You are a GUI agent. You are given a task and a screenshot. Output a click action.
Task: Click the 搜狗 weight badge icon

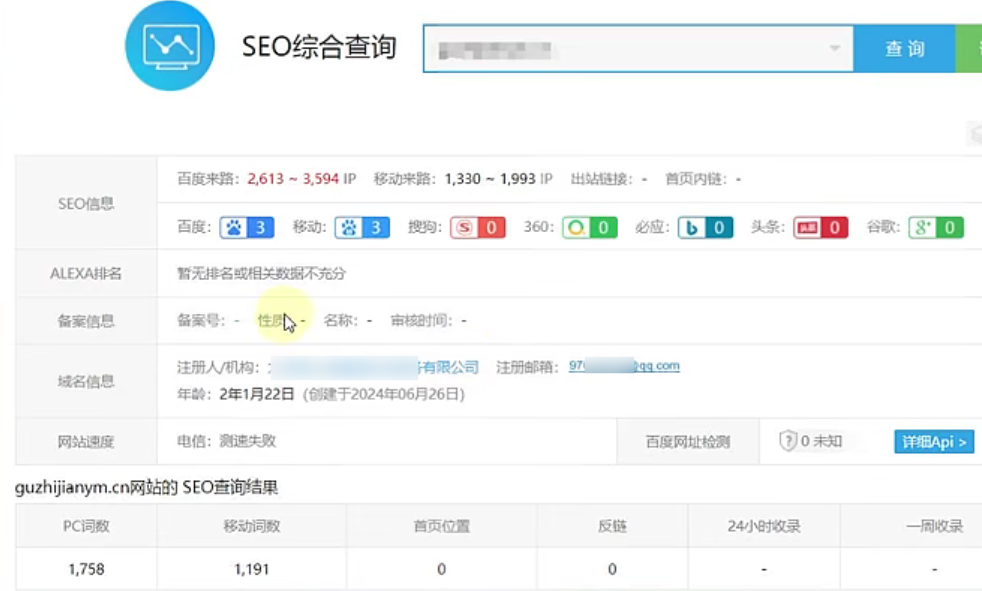478,227
